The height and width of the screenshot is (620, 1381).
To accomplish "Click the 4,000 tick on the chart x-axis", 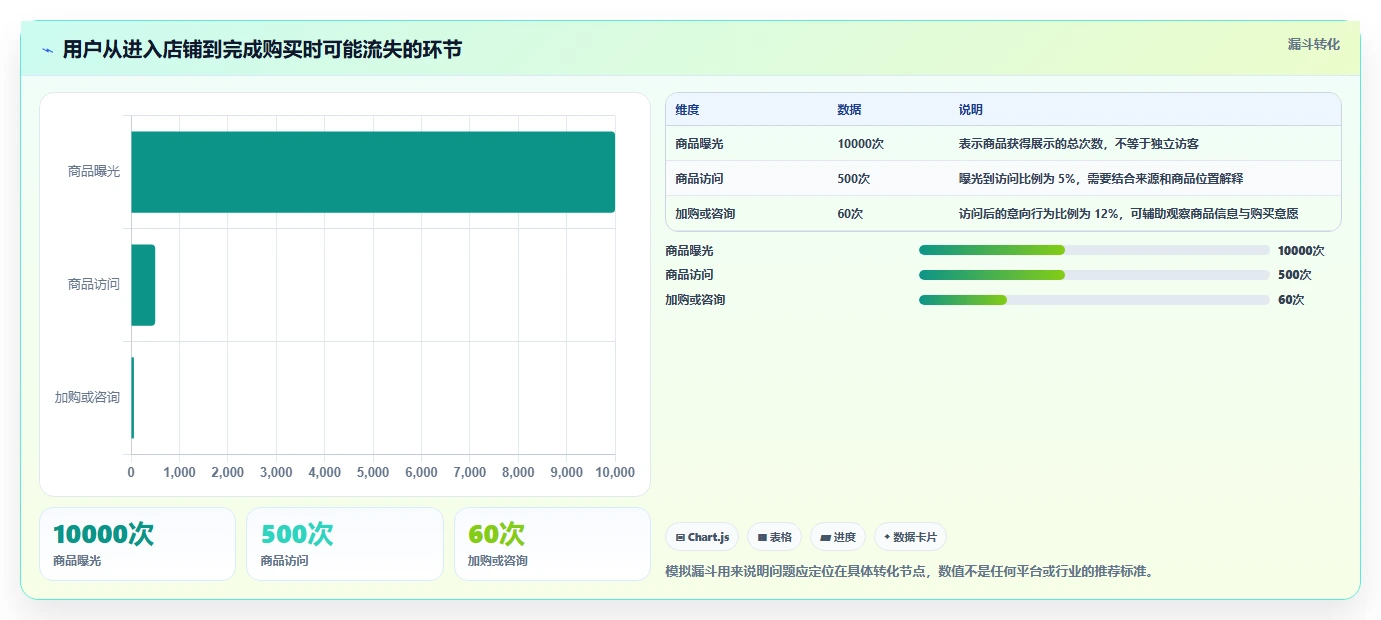I will click(325, 472).
